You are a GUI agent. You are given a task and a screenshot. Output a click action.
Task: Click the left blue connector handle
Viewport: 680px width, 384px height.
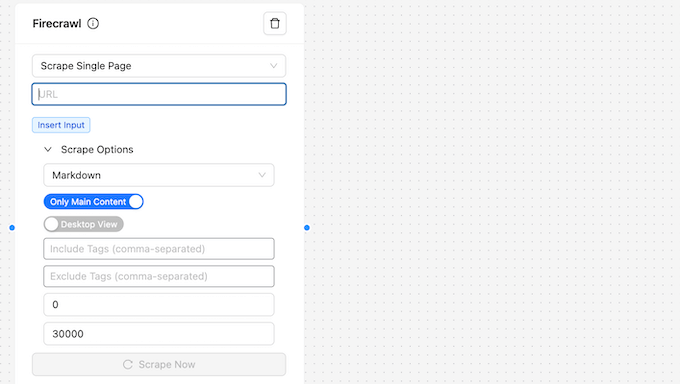tap(12, 228)
